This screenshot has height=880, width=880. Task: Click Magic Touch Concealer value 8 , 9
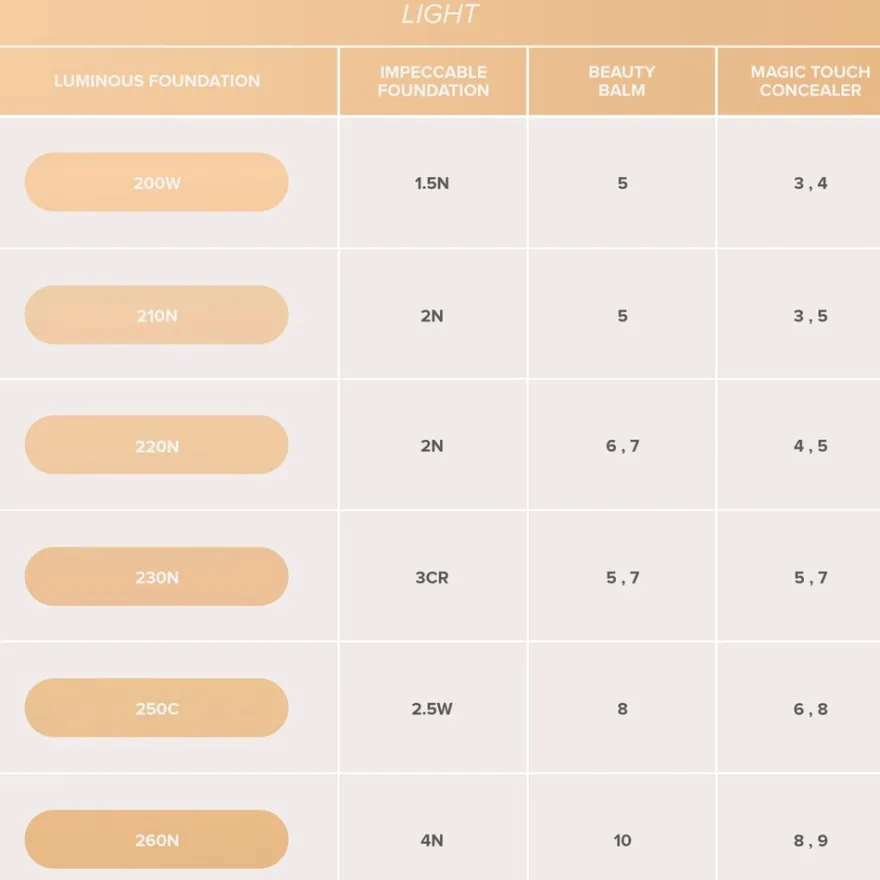coord(810,840)
